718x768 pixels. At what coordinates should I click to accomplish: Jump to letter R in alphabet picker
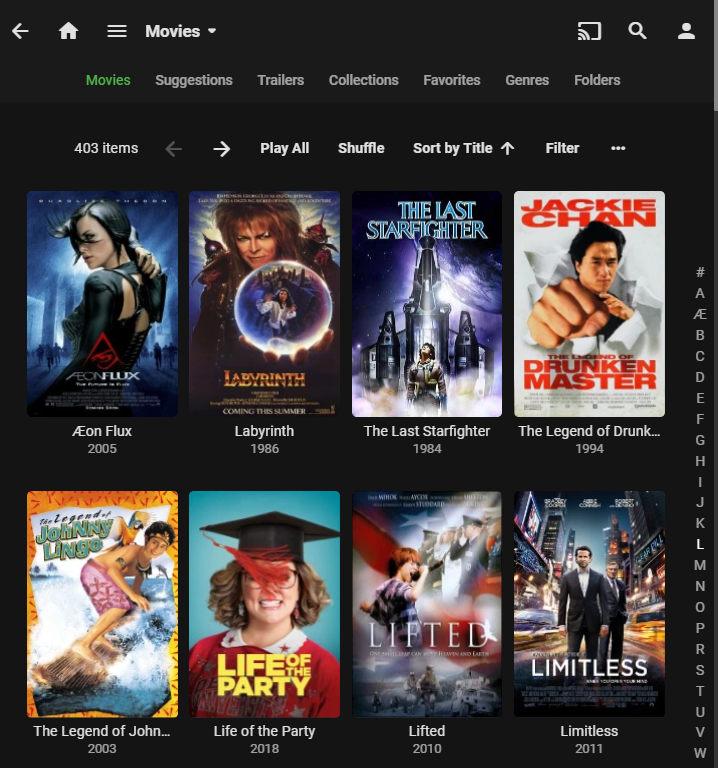click(700, 649)
